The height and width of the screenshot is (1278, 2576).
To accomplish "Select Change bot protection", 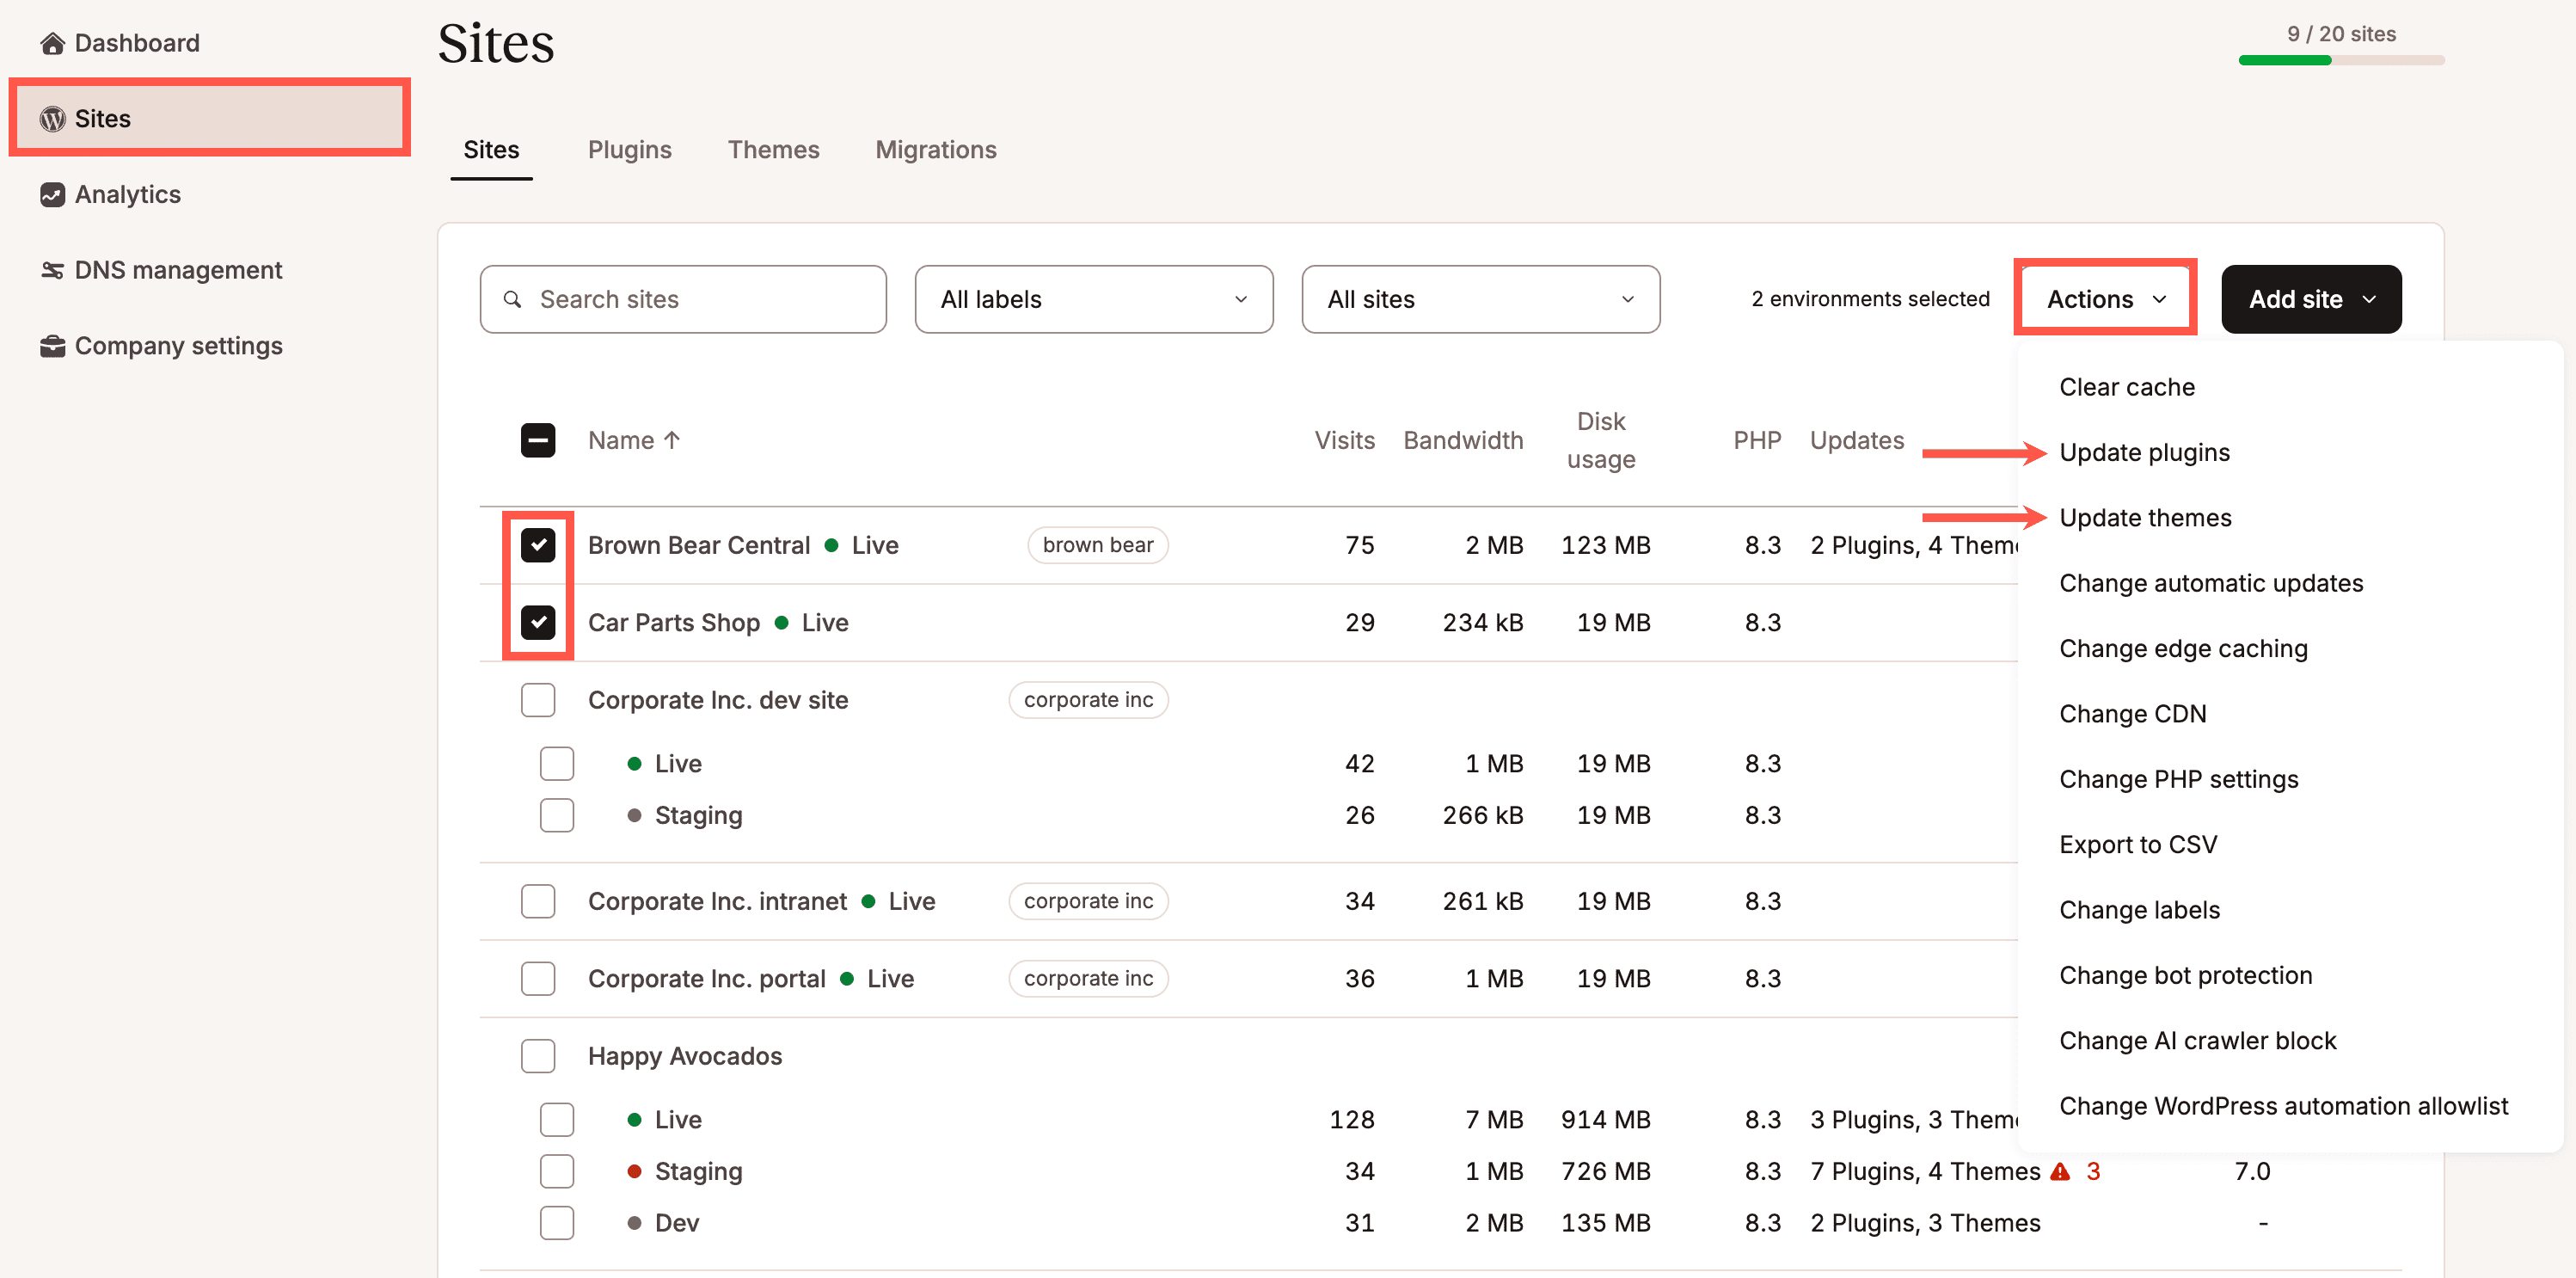I will coord(2185,975).
